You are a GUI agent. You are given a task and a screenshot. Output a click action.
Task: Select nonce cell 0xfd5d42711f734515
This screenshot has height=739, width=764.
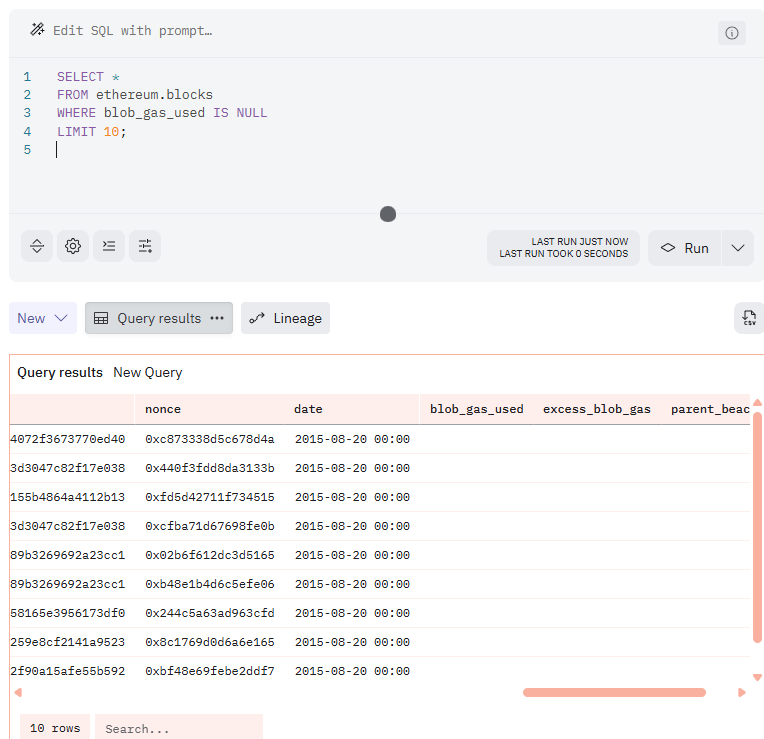point(210,497)
